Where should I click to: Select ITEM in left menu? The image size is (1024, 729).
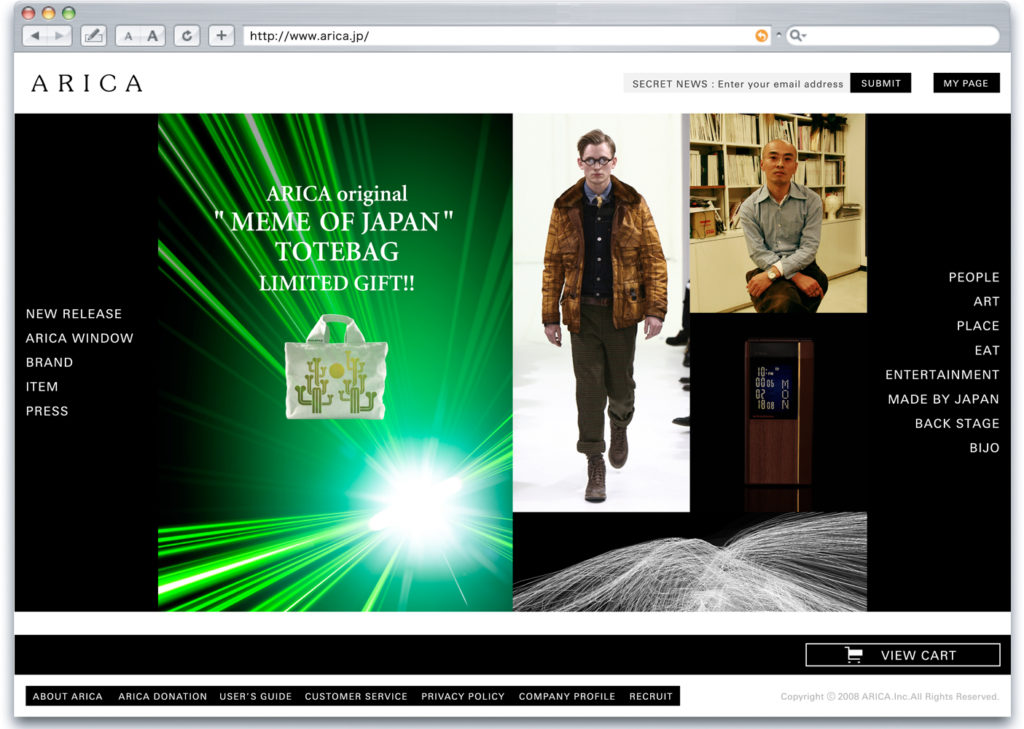pos(42,387)
